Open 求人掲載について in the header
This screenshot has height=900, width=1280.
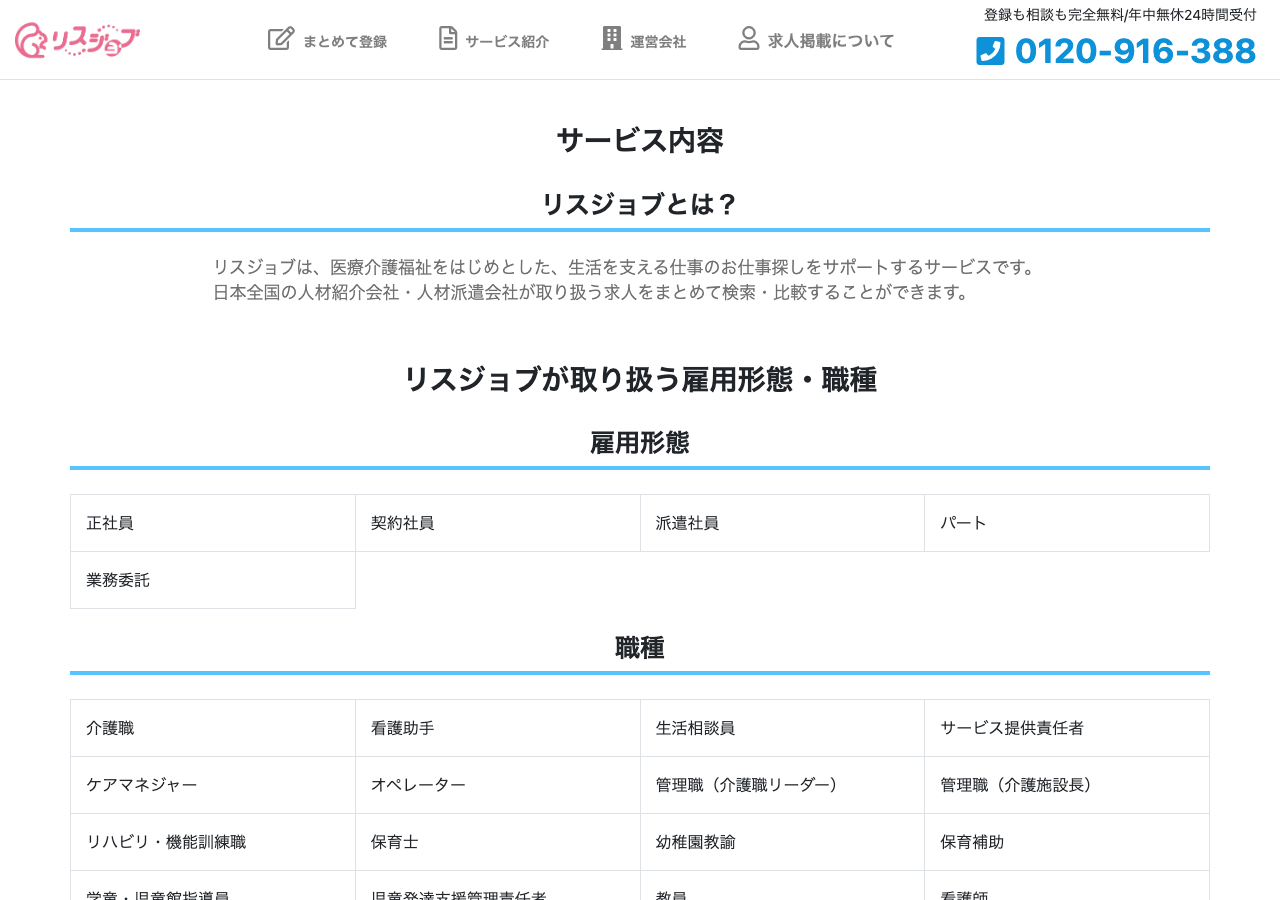(x=817, y=40)
